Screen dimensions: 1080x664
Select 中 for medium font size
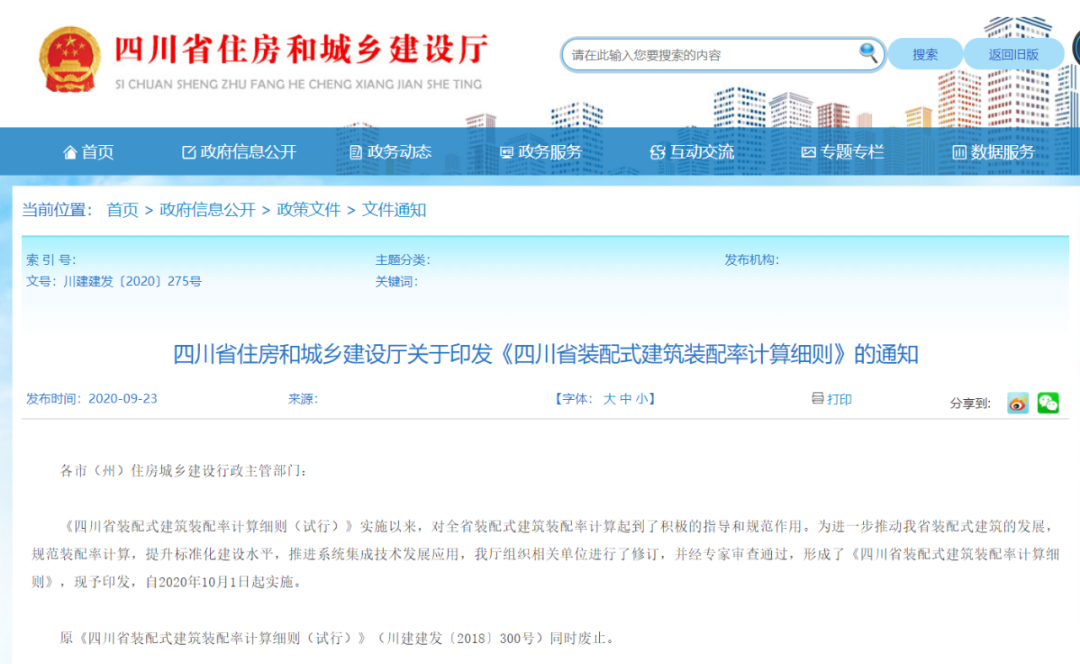627,398
